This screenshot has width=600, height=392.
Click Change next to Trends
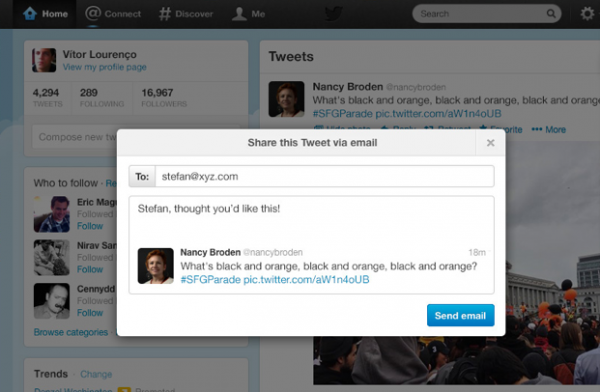(x=96, y=374)
